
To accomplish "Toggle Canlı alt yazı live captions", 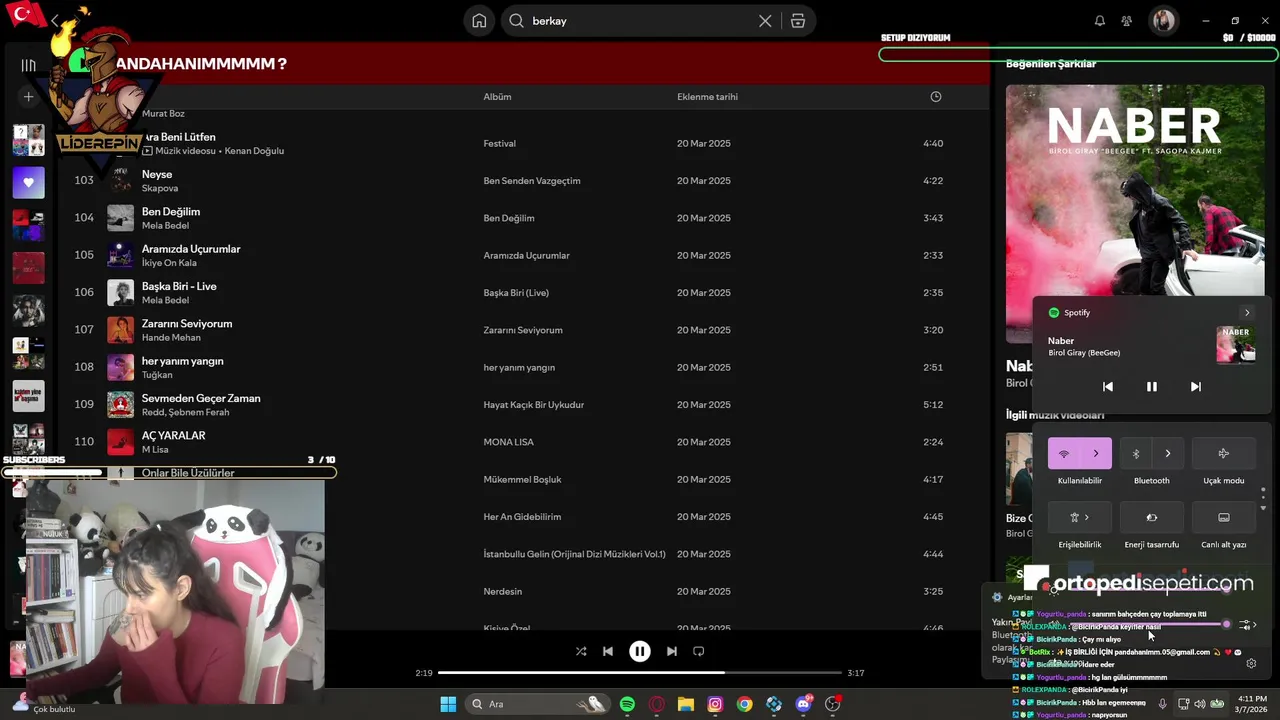I will click(x=1224, y=518).
